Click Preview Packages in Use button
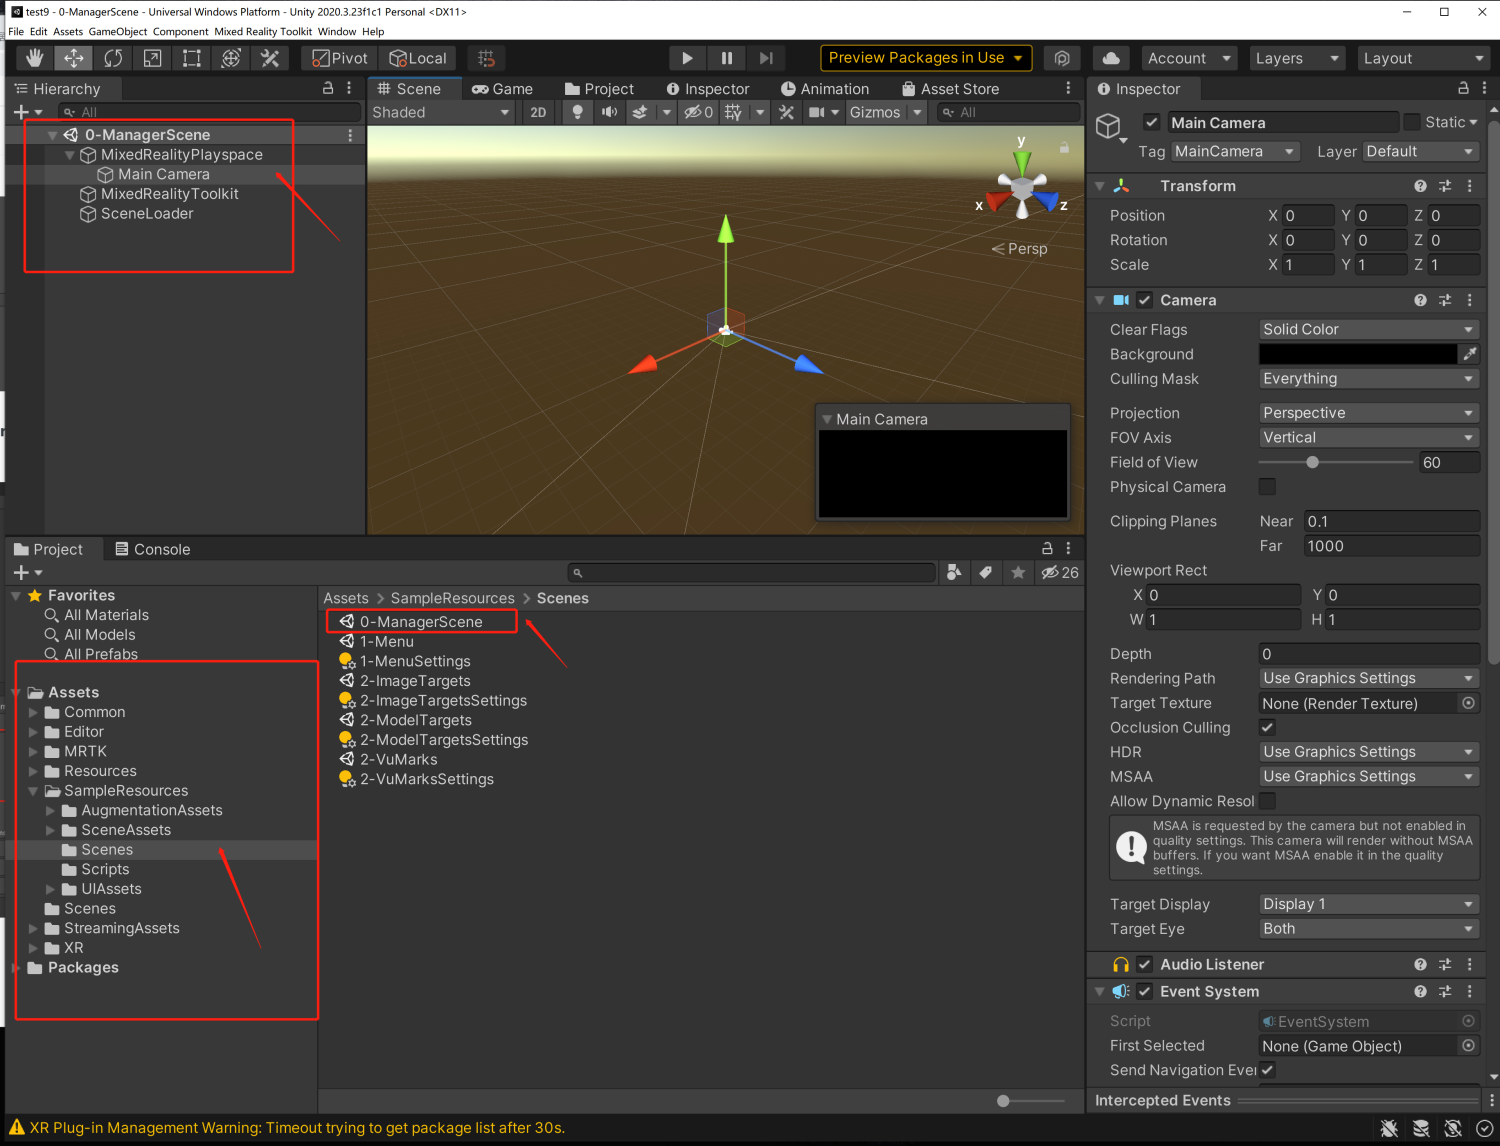This screenshot has height=1146, width=1500. [926, 58]
